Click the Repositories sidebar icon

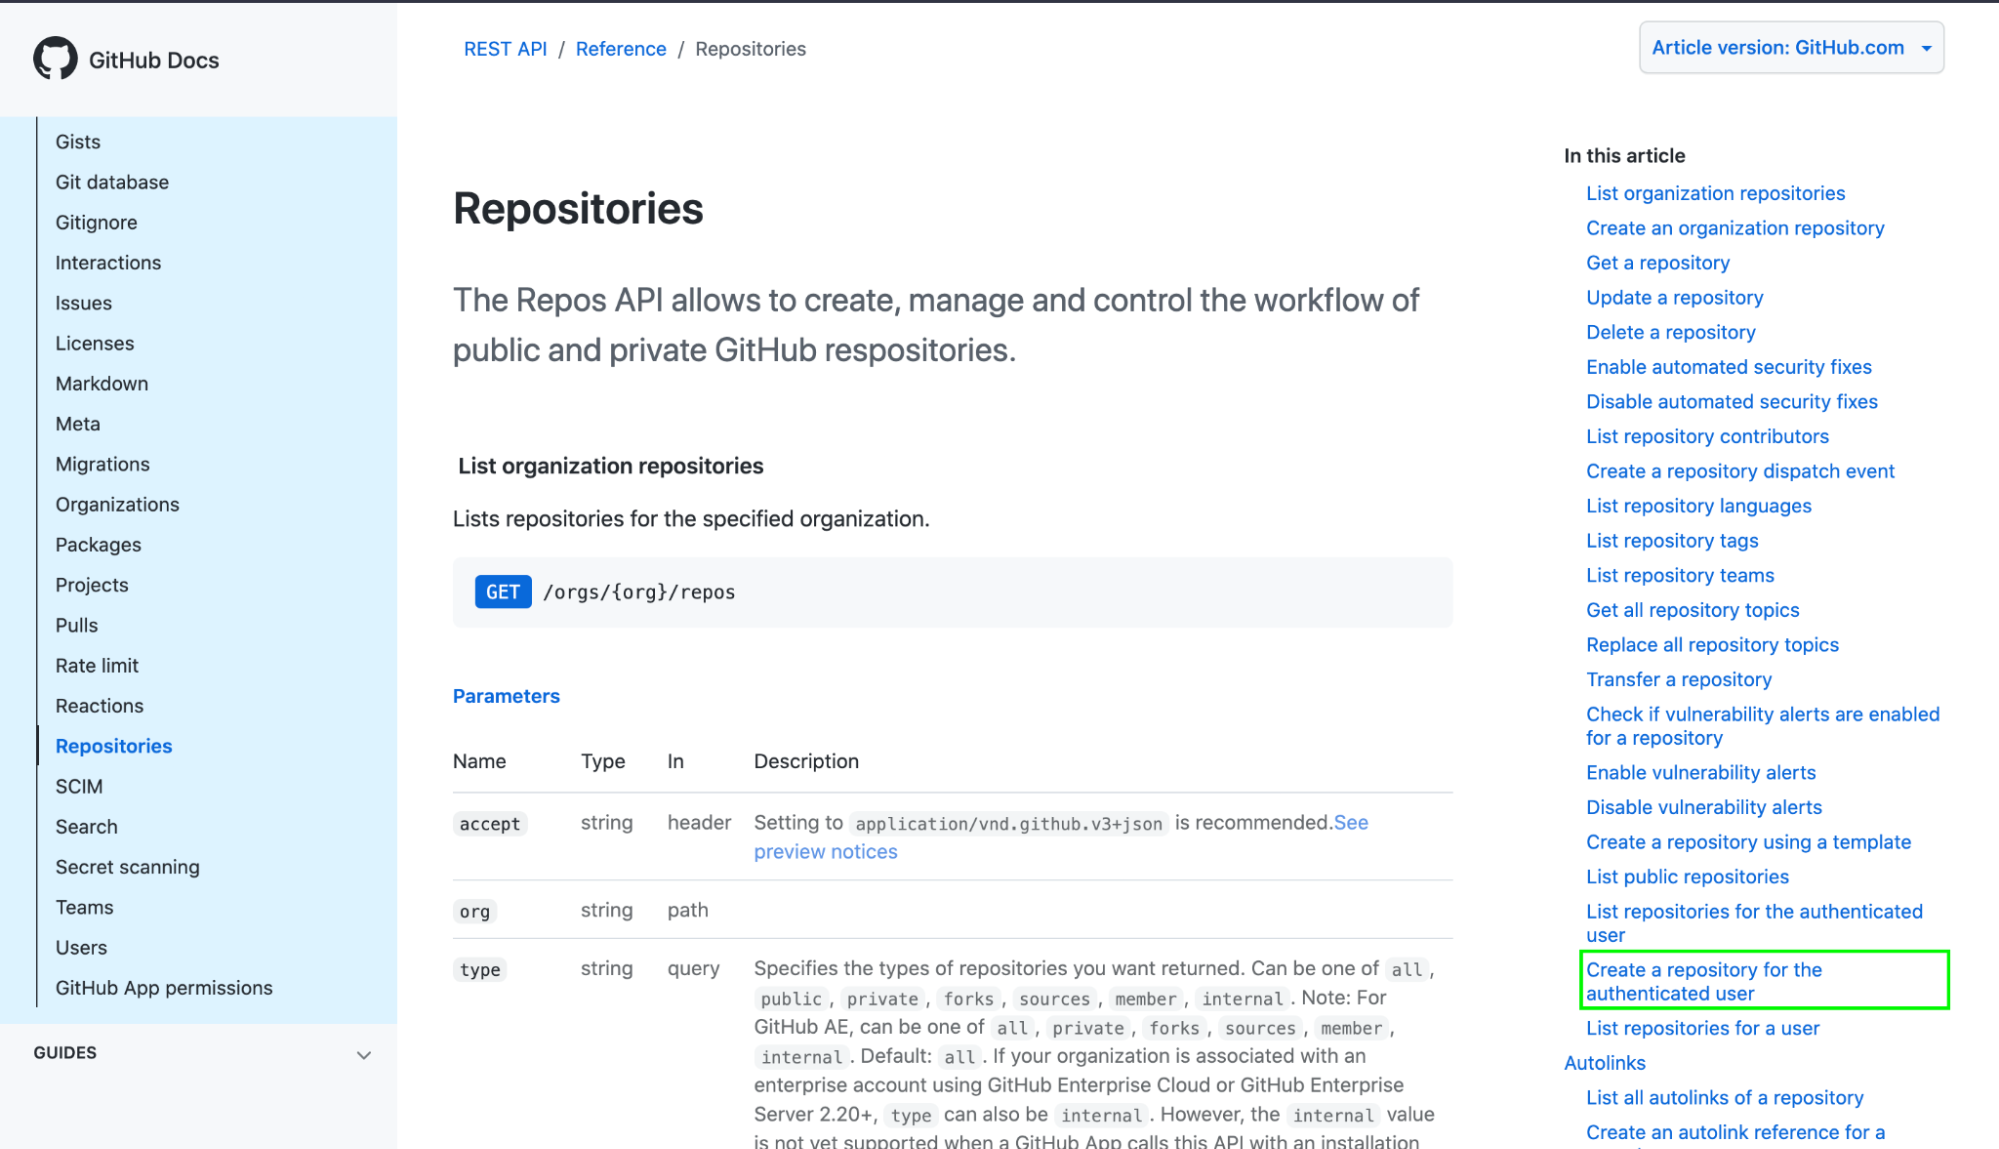[x=113, y=745]
